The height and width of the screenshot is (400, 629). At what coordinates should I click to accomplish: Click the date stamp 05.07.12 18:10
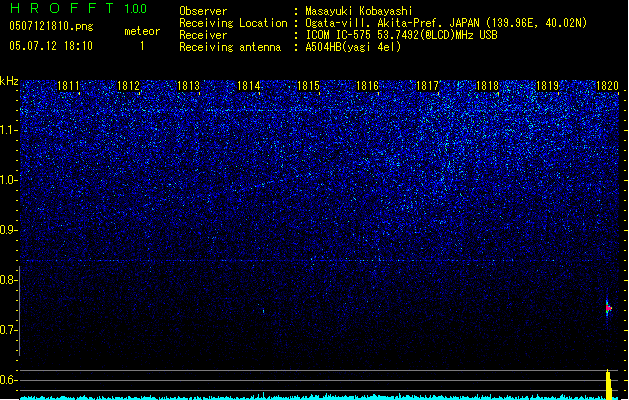(51, 46)
